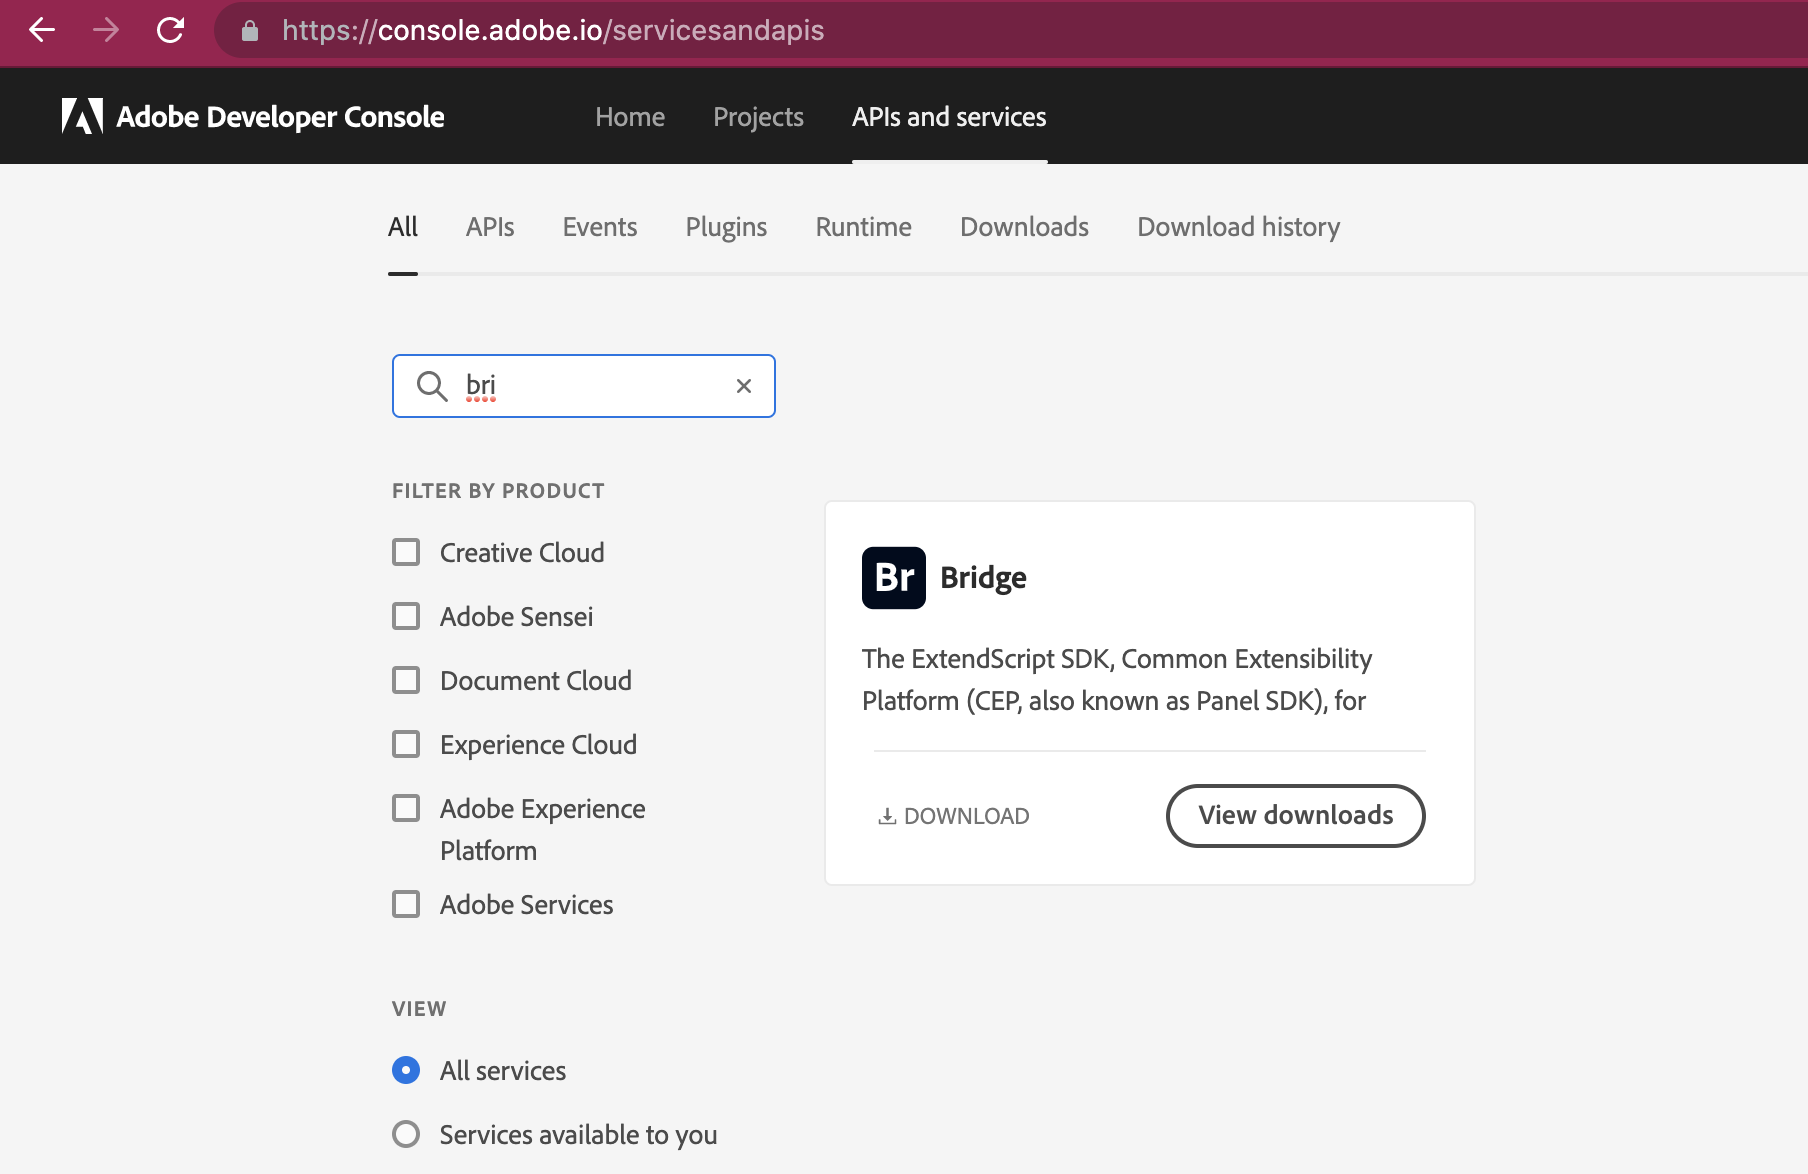Clear the search field using the X icon
This screenshot has width=1808, height=1174.
tap(743, 385)
